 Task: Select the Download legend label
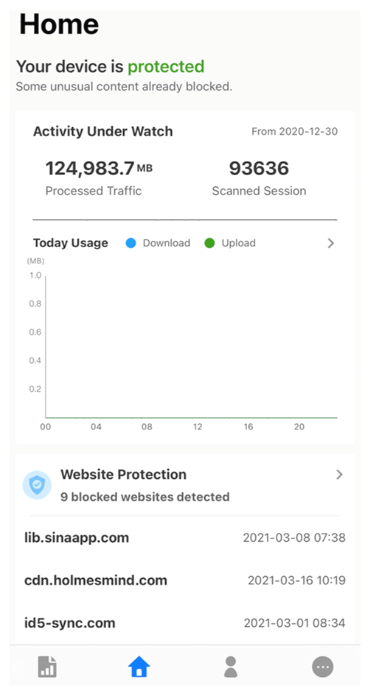pos(167,243)
